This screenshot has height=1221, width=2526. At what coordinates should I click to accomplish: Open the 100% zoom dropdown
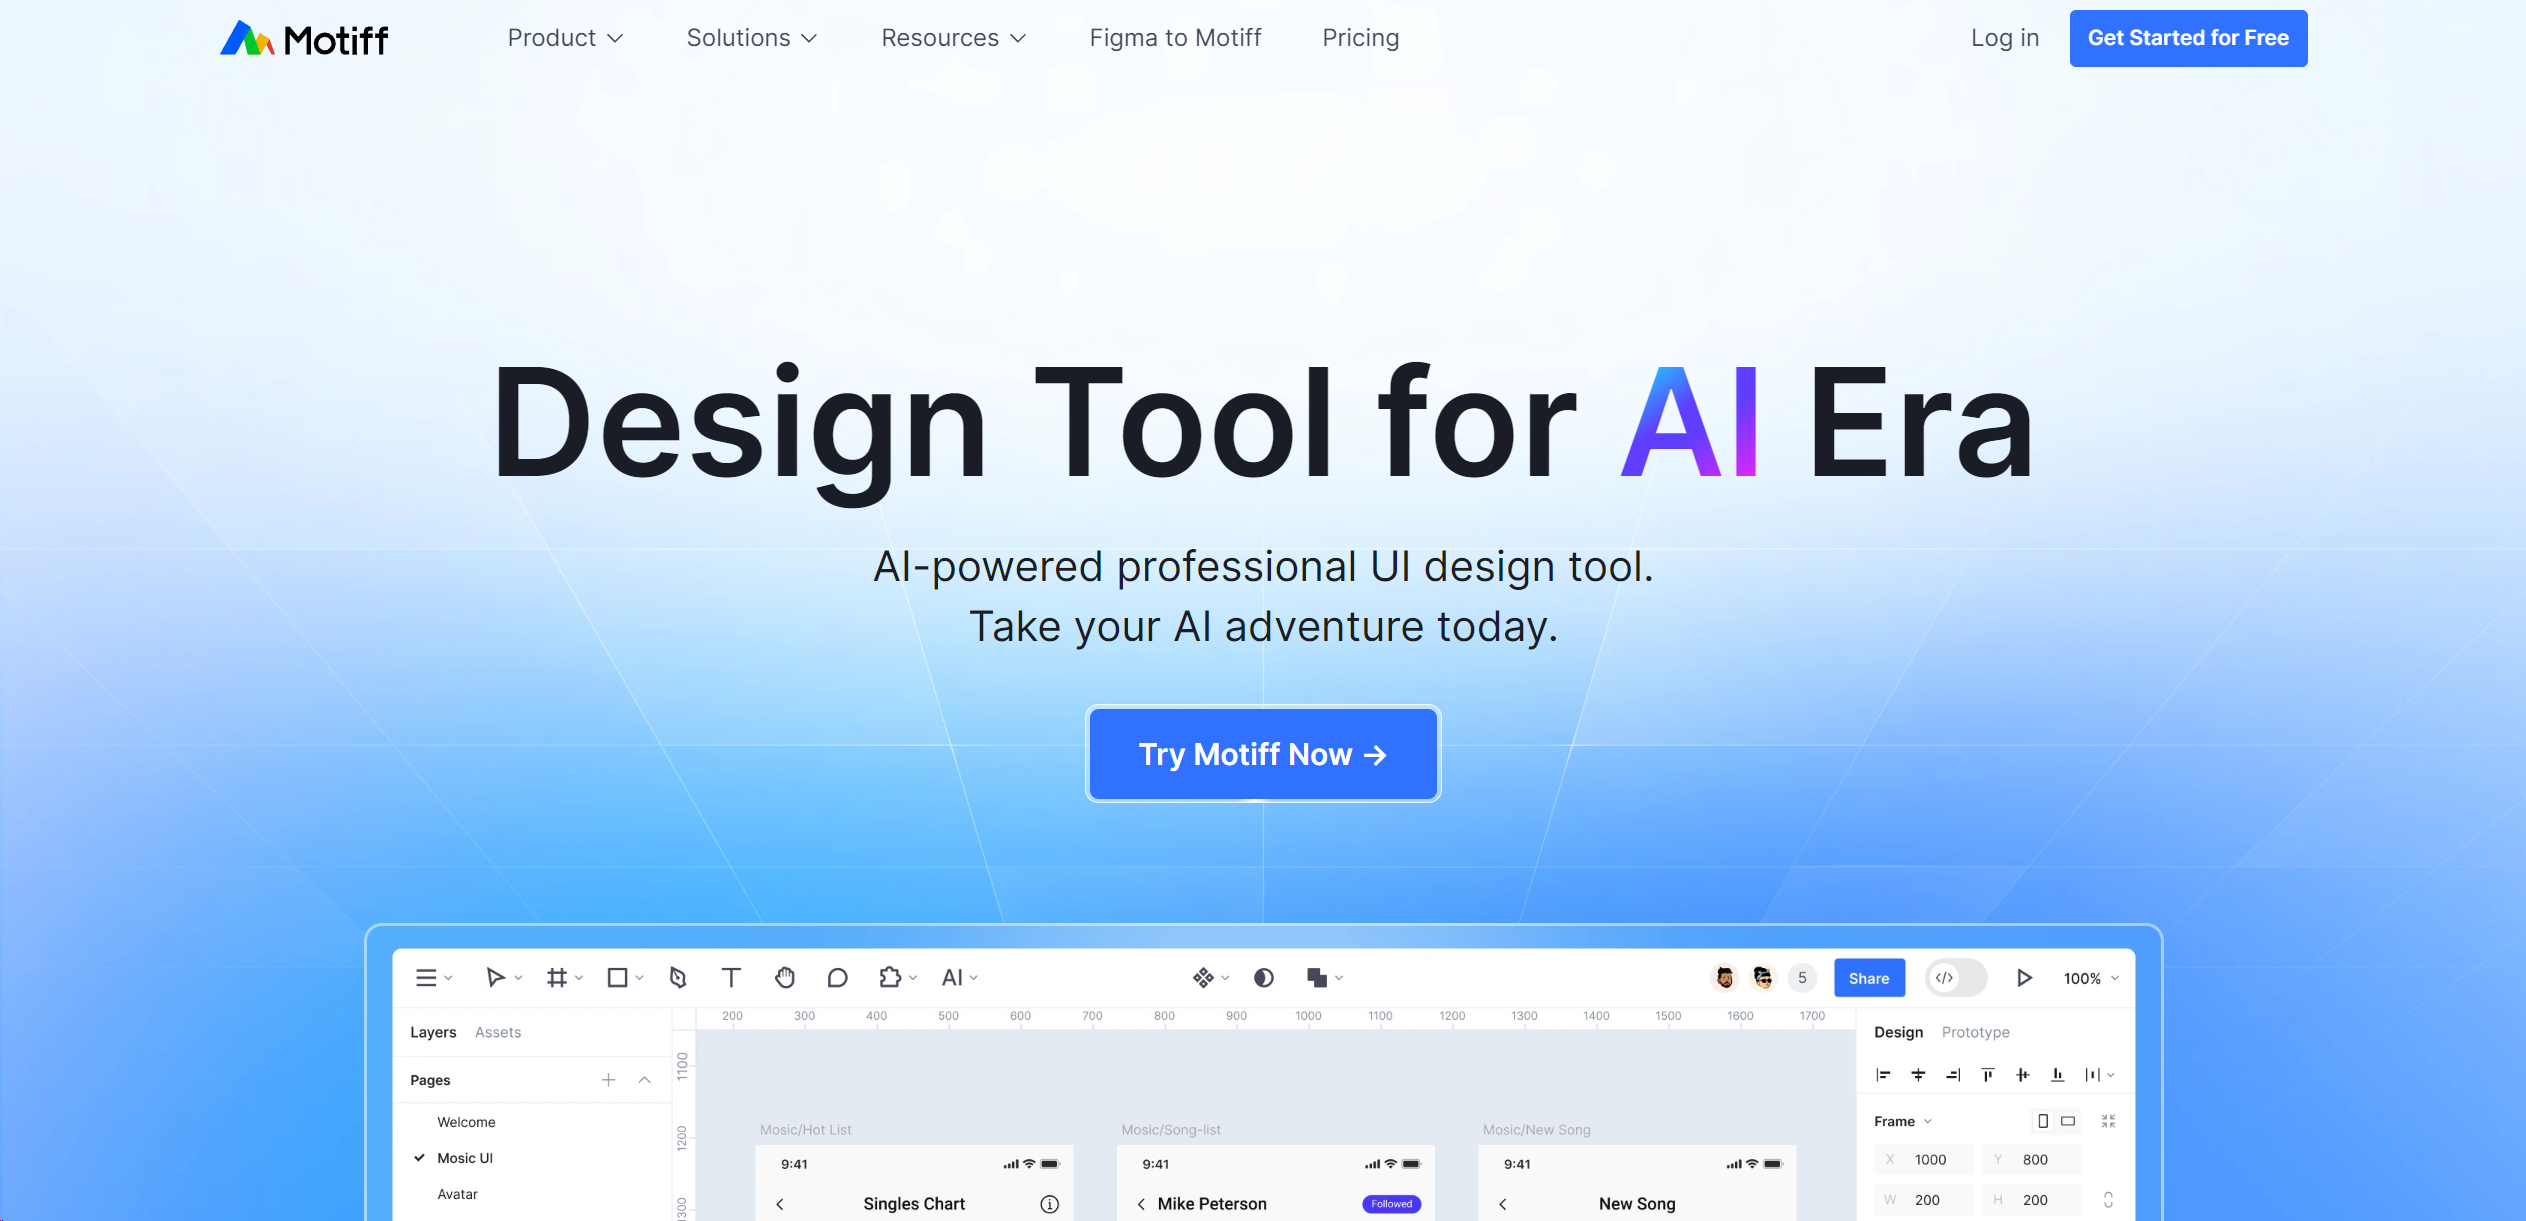click(x=2090, y=978)
